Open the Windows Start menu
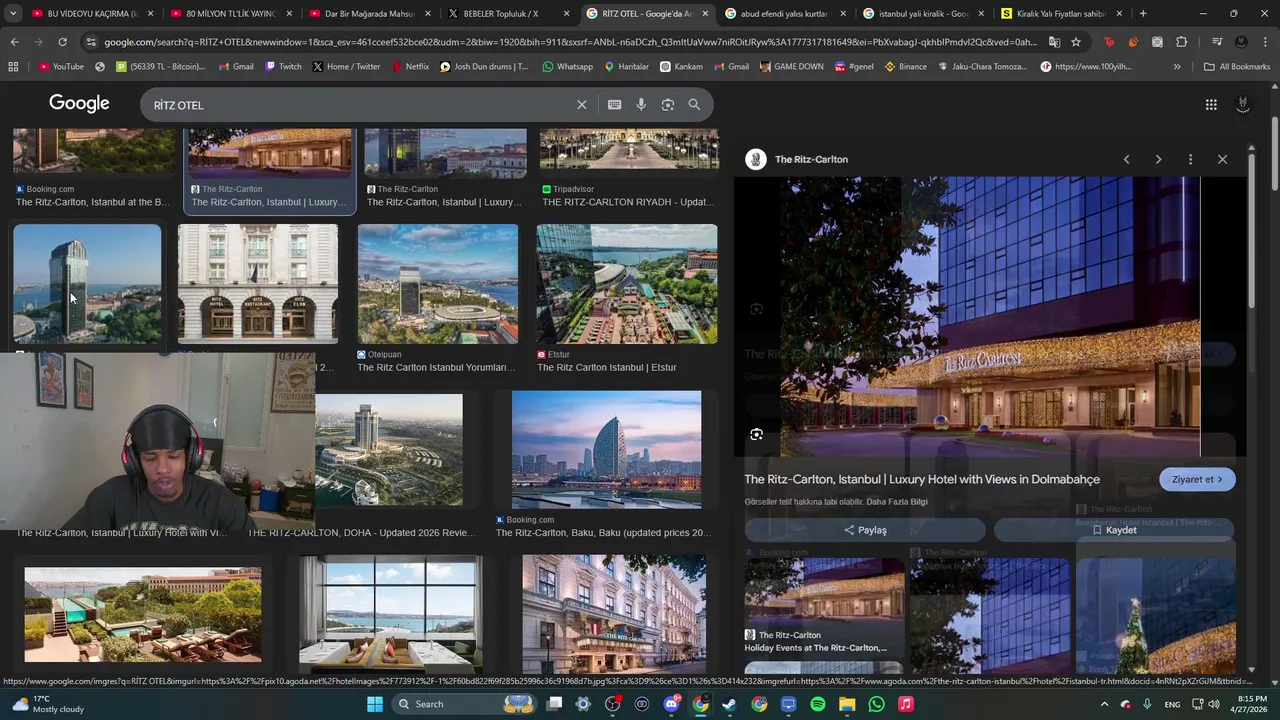This screenshot has height=720, width=1280. [374, 704]
